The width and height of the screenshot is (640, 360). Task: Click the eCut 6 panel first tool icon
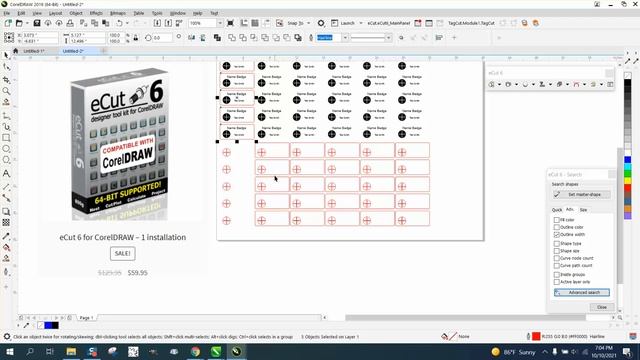coord(491,84)
